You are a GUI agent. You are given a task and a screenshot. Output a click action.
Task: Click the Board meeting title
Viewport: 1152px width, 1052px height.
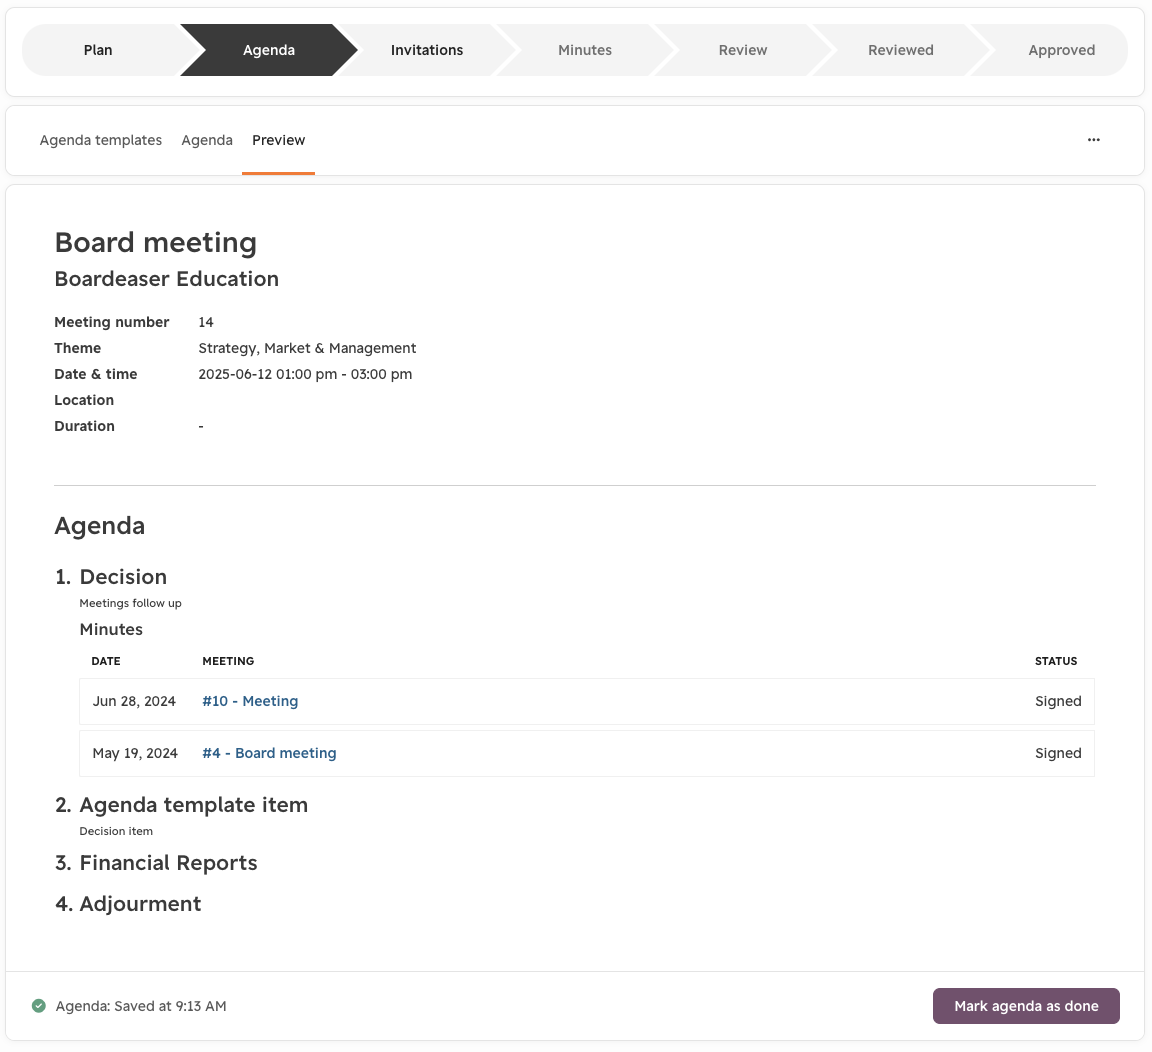[x=156, y=242]
